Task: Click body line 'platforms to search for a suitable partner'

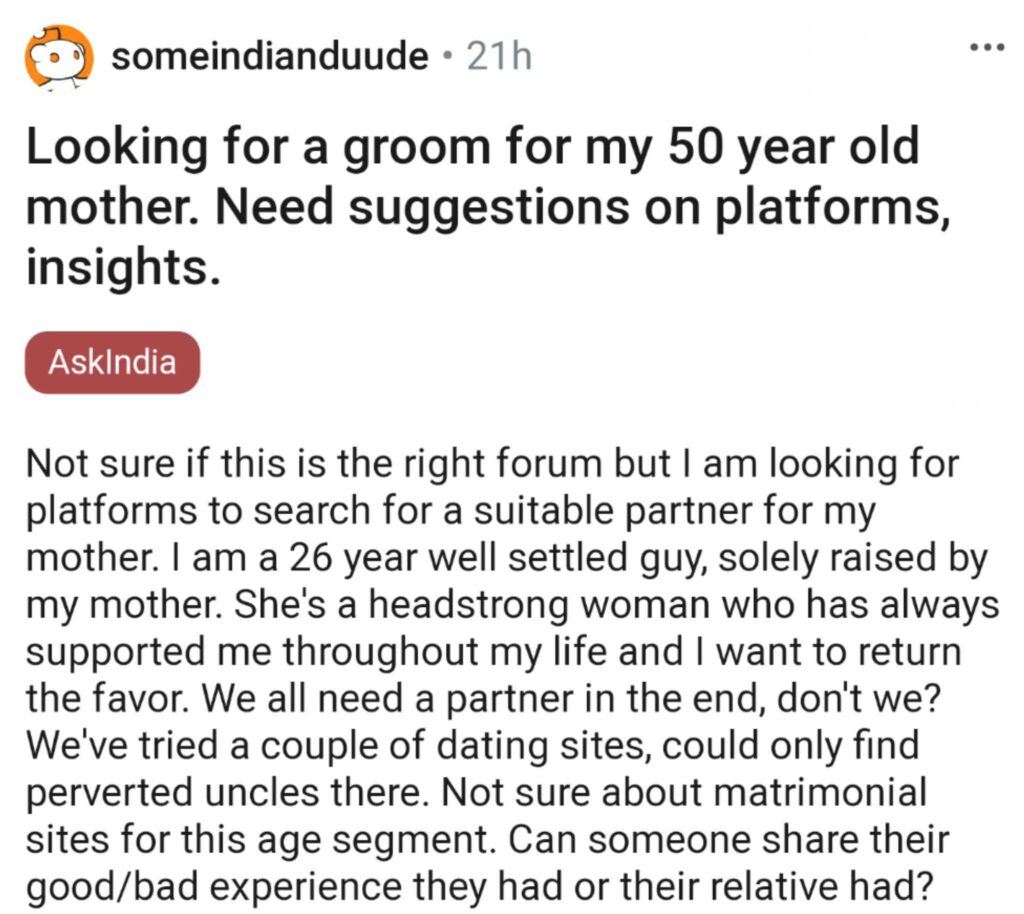Action: tap(451, 512)
